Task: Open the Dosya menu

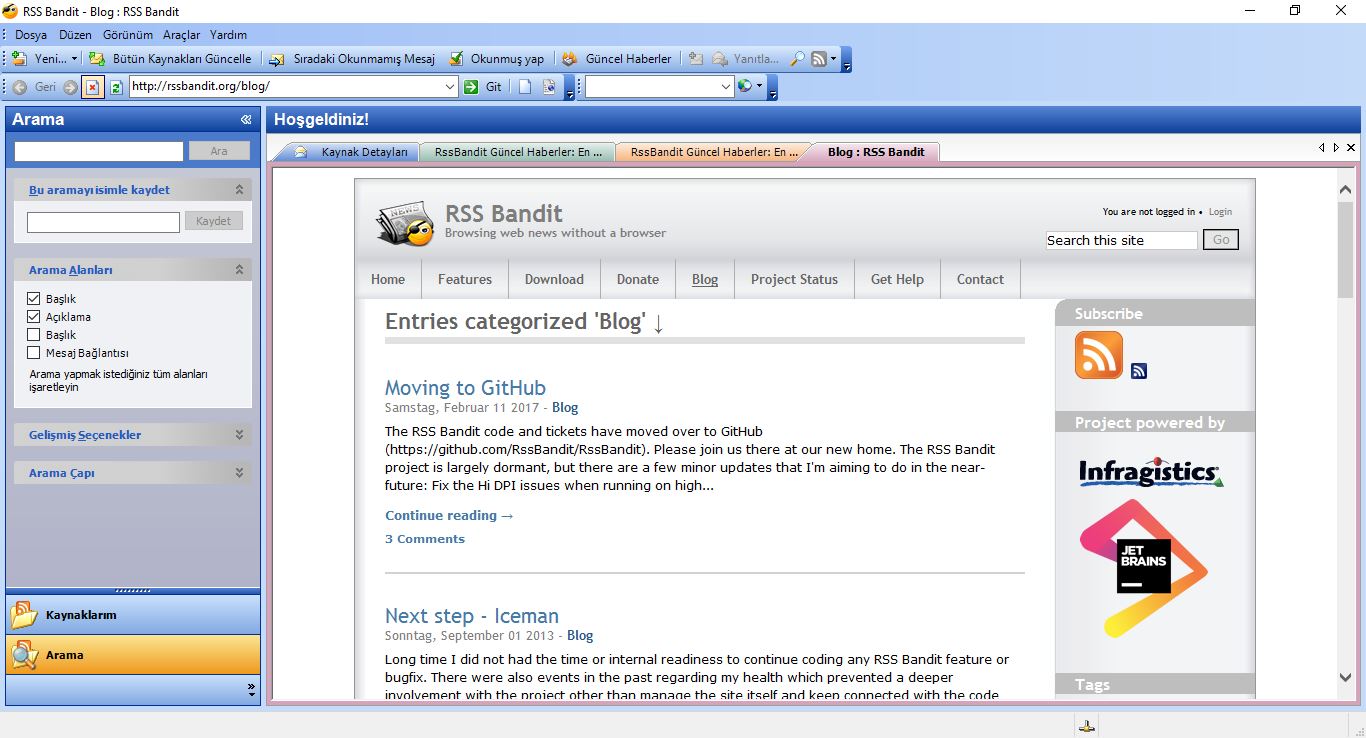Action: 31,34
